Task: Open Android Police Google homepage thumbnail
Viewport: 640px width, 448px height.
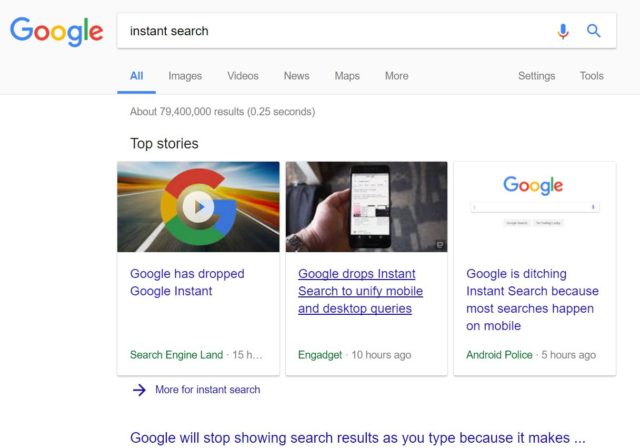Action: pyautogui.click(x=535, y=206)
